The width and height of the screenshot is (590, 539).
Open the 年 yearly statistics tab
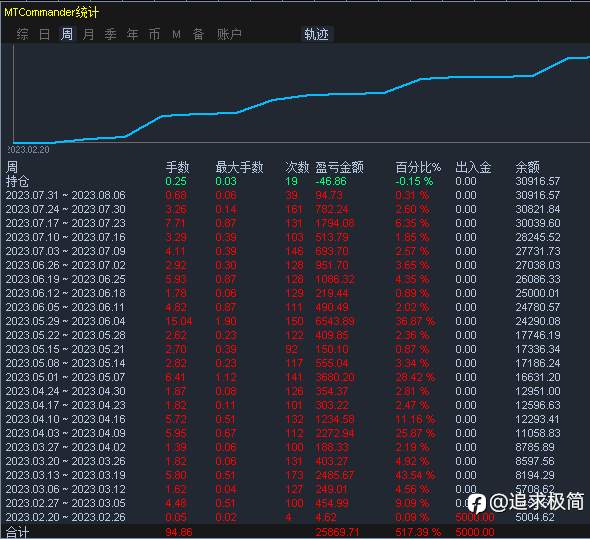point(132,34)
